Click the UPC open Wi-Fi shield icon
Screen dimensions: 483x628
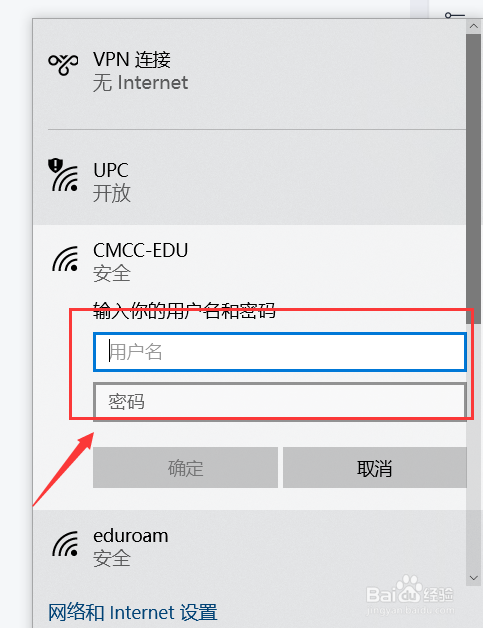tap(63, 175)
